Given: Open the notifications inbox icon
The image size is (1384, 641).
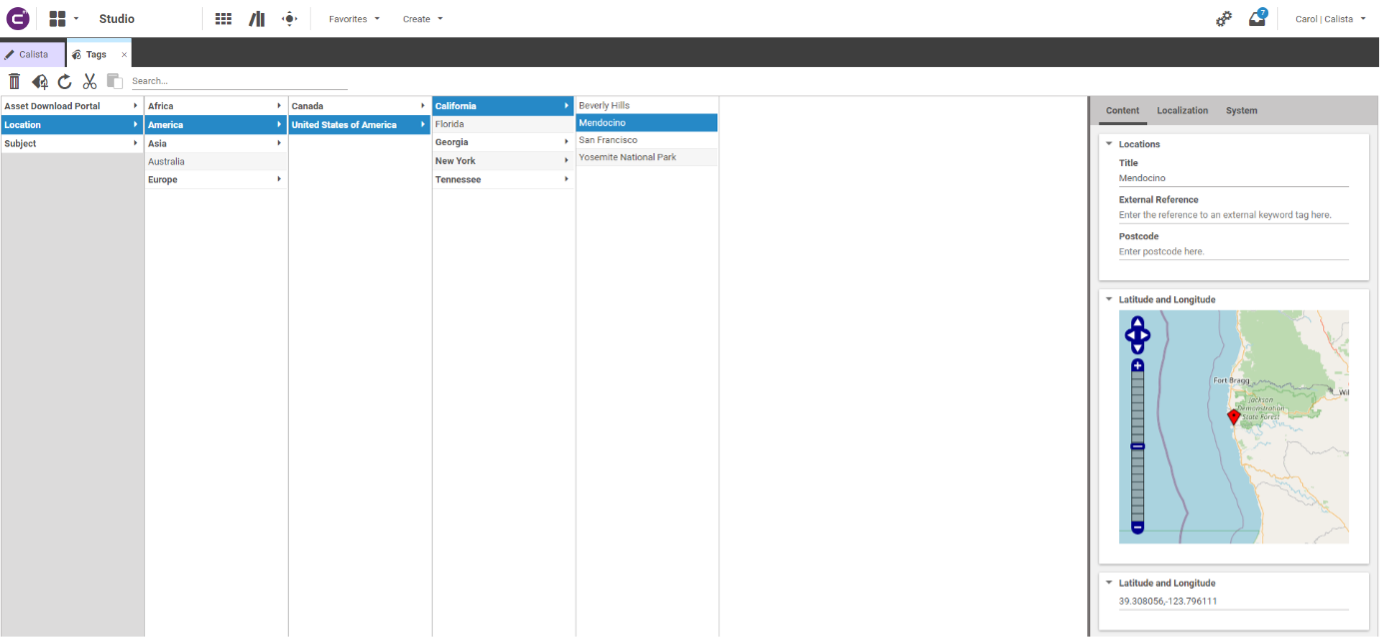Looking at the screenshot, I should [1258, 18].
